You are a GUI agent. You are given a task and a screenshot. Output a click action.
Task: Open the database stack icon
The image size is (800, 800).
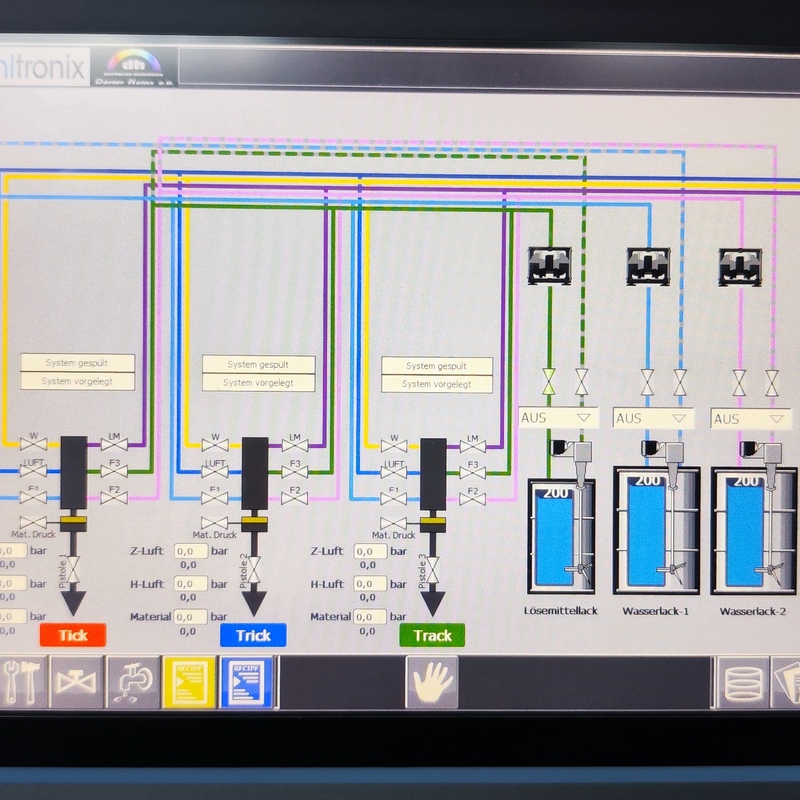(742, 682)
